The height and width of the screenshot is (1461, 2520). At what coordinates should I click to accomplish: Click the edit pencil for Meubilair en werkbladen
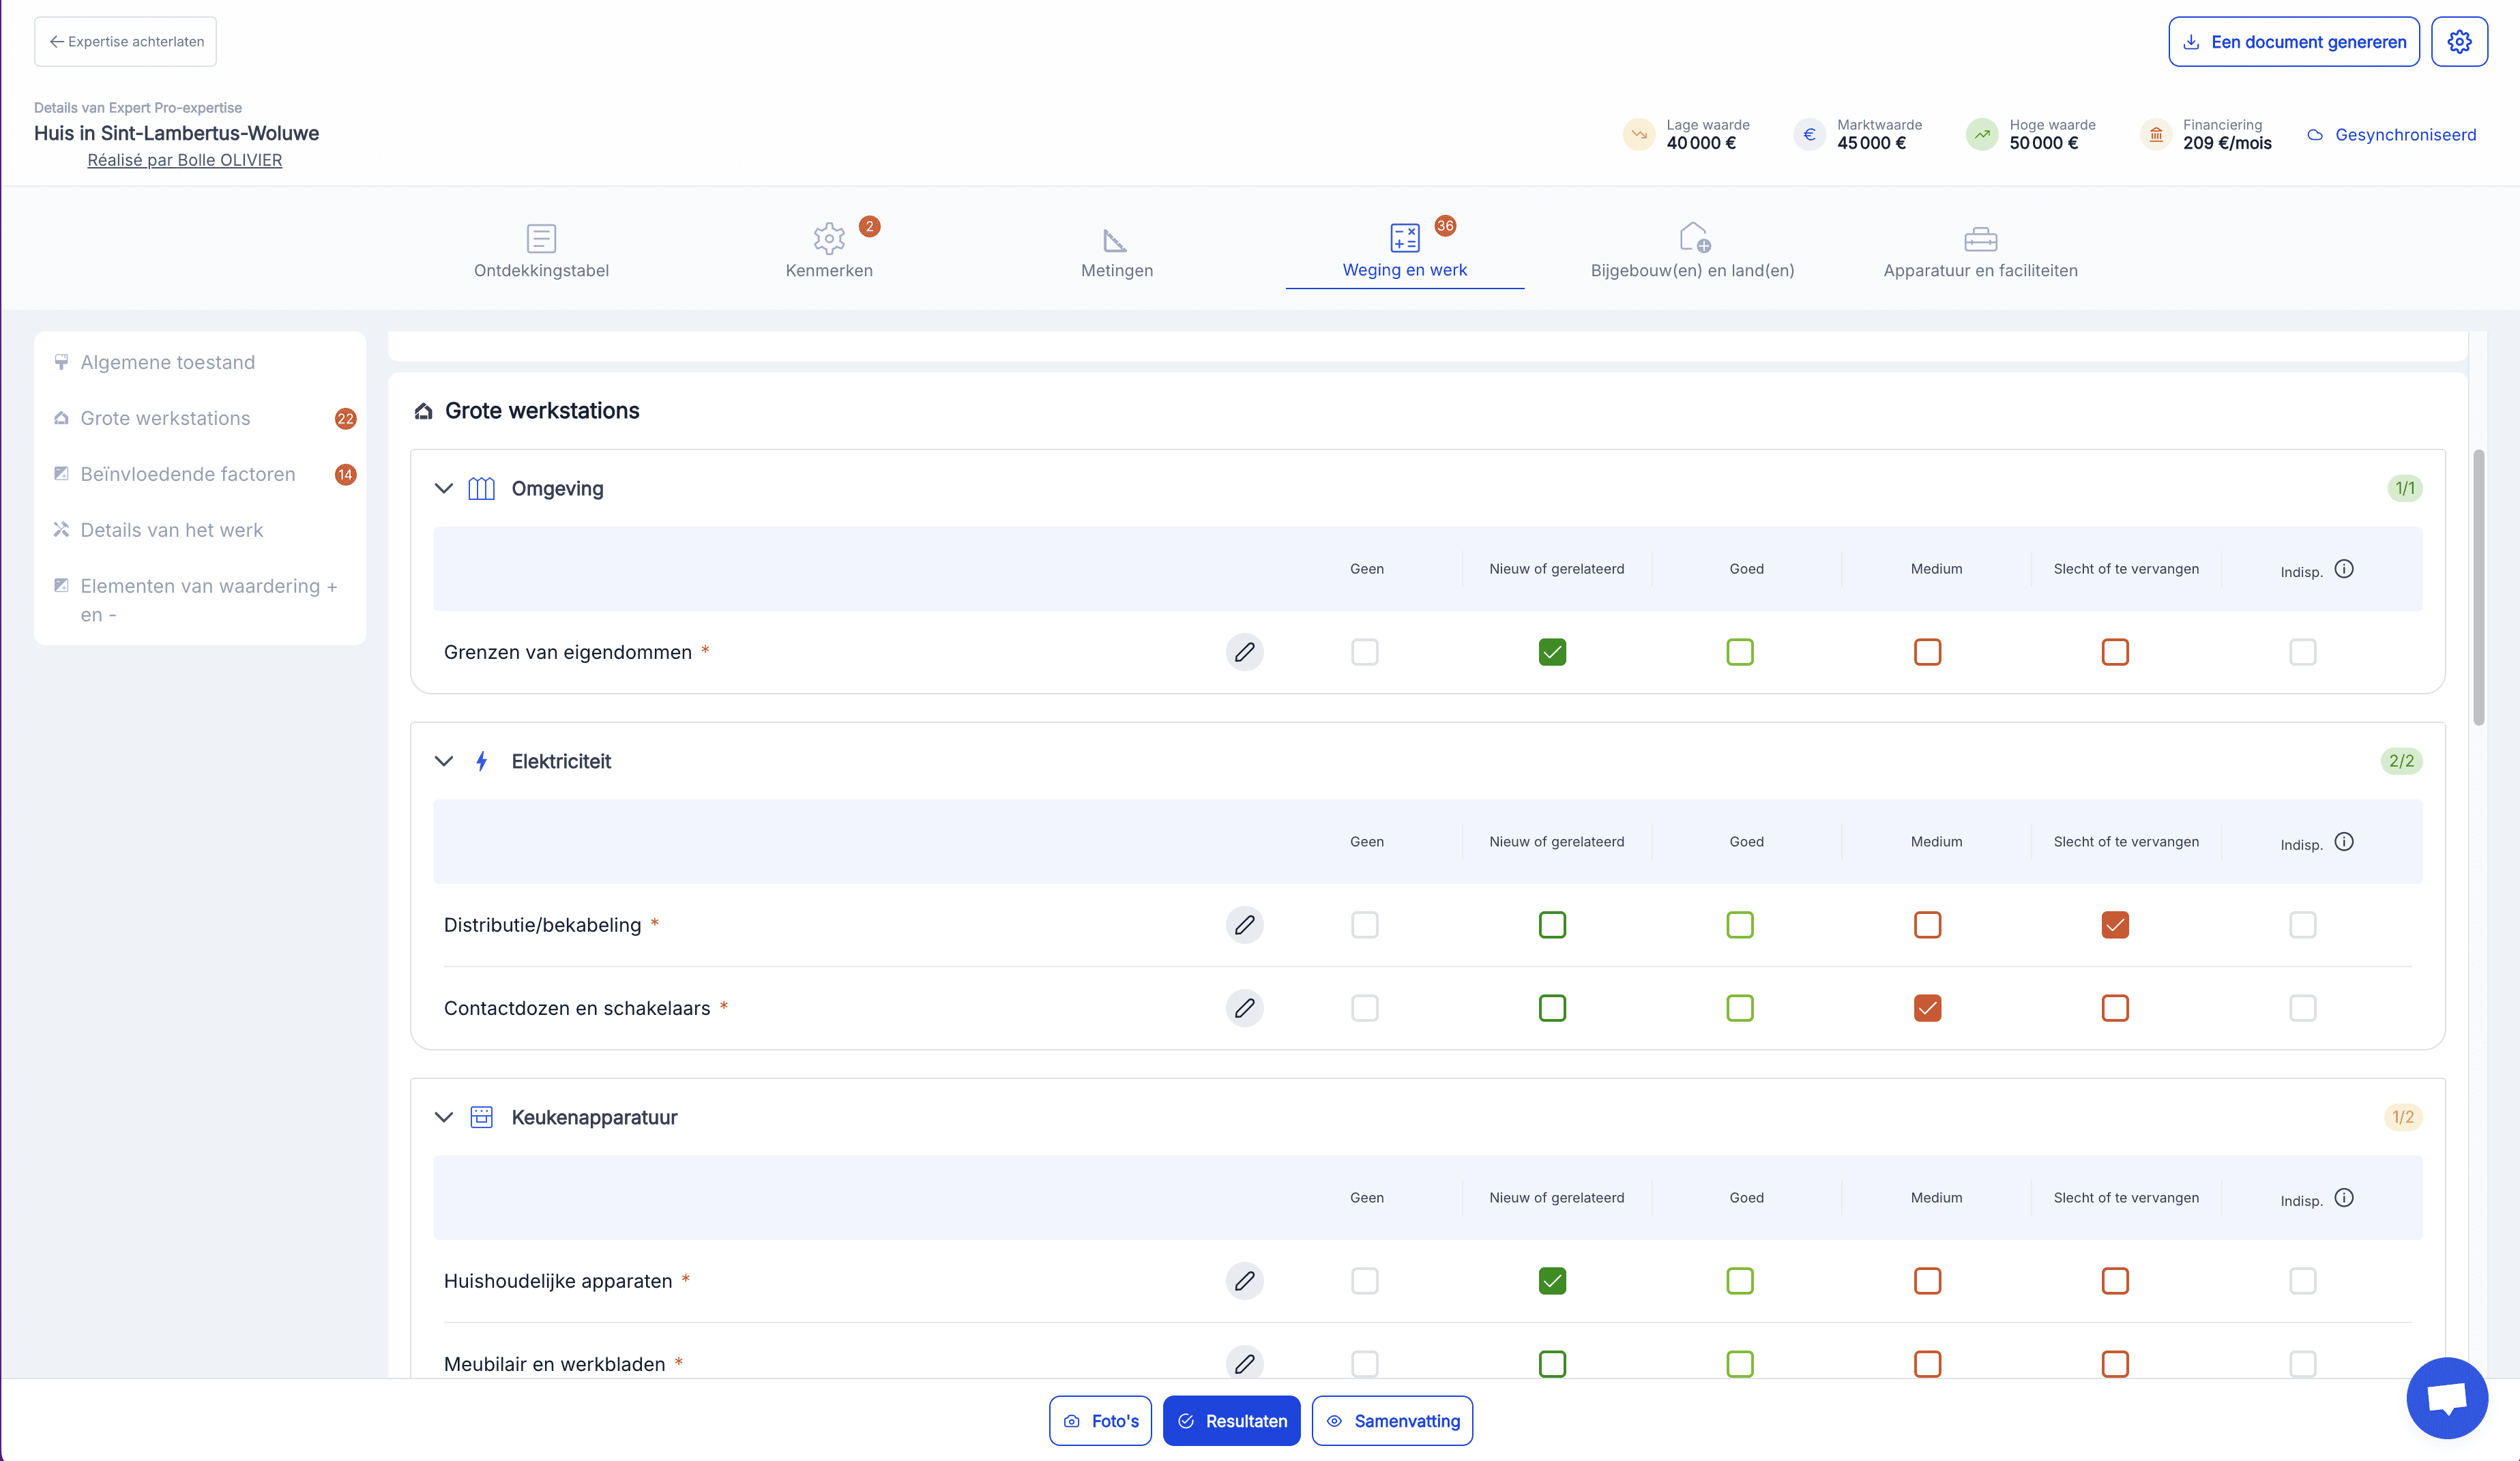pyautogui.click(x=1244, y=1363)
